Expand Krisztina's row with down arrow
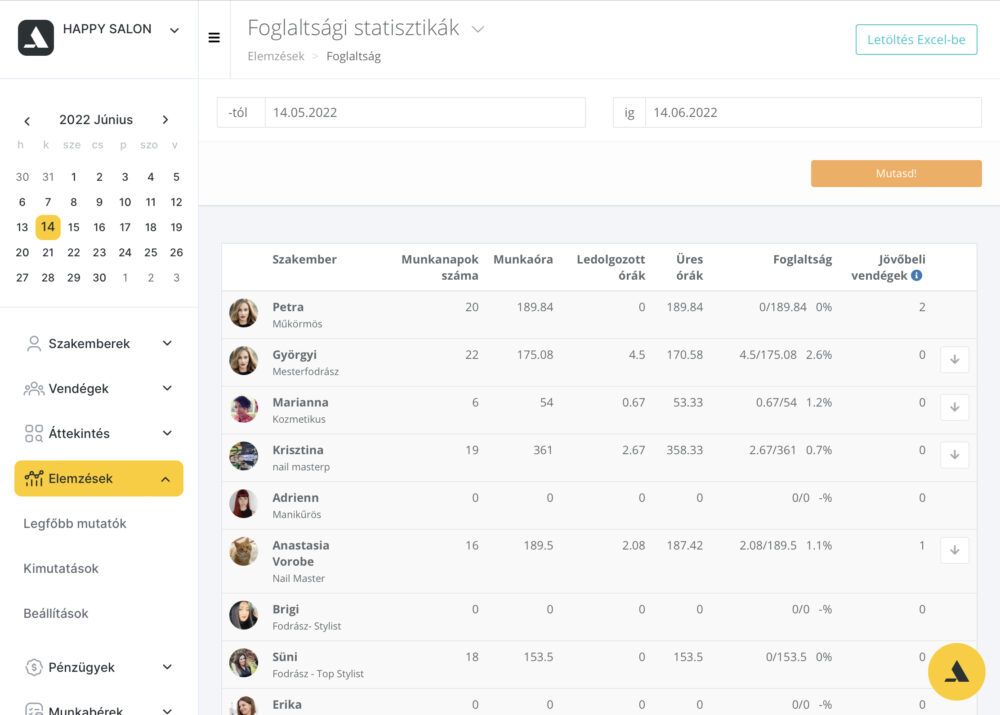The width and height of the screenshot is (1000, 715). tap(955, 455)
